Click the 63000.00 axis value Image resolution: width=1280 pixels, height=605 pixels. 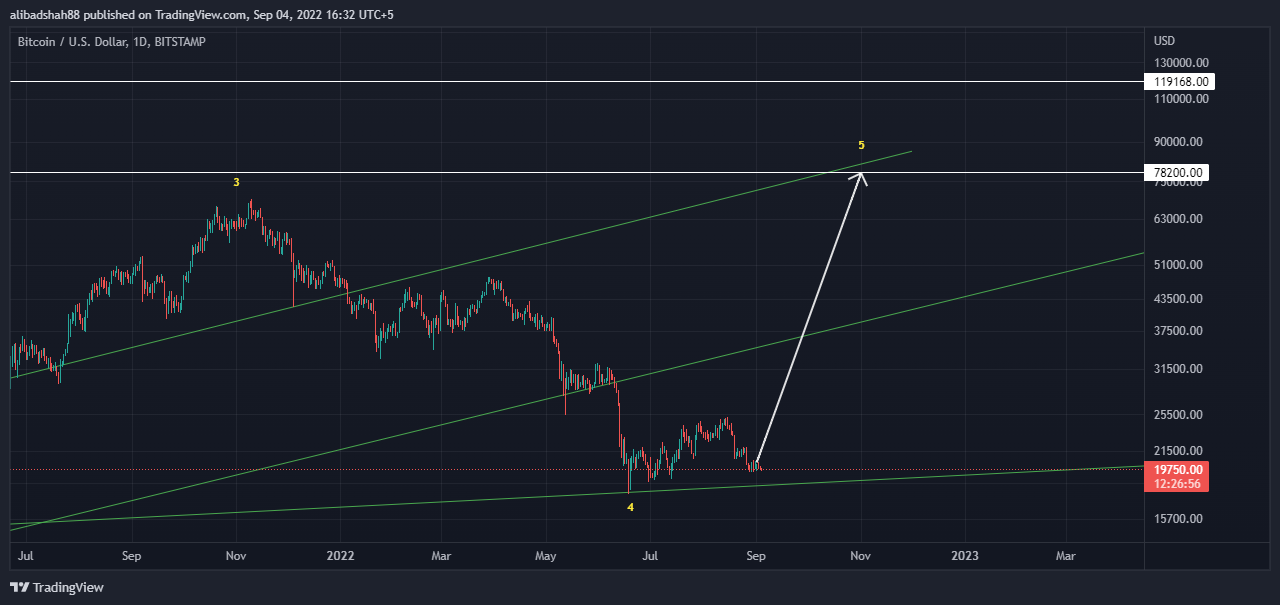click(x=1177, y=219)
